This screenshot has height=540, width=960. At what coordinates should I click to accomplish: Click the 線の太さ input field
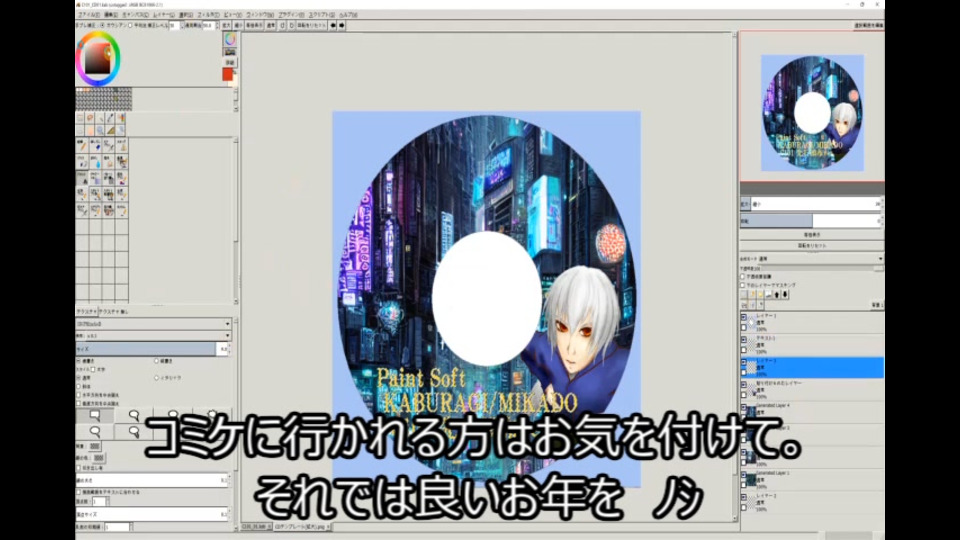[x=152, y=481]
